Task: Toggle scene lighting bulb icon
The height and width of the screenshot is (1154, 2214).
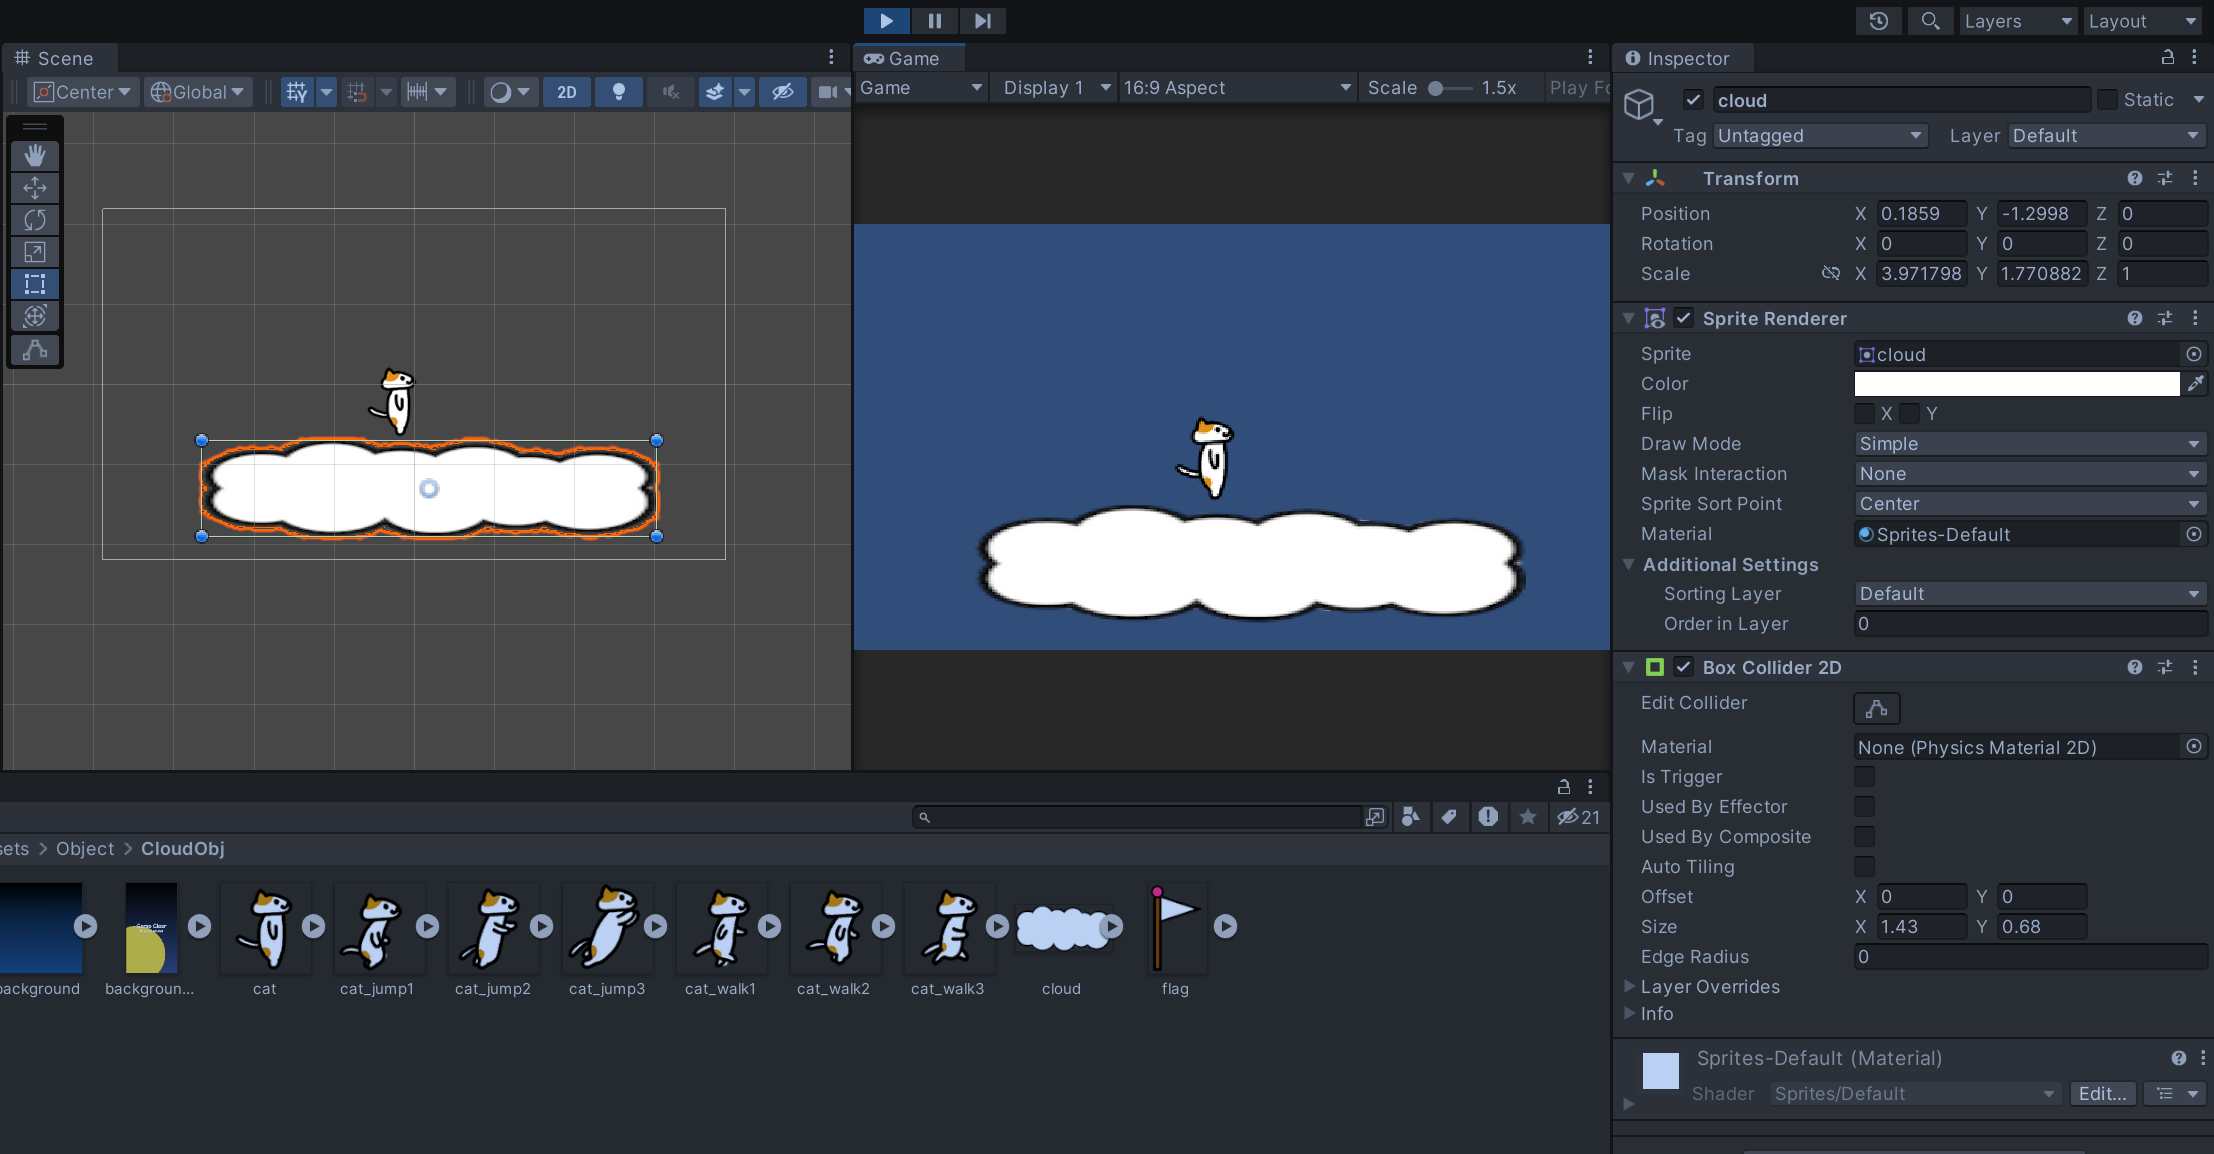Action: pos(619,92)
